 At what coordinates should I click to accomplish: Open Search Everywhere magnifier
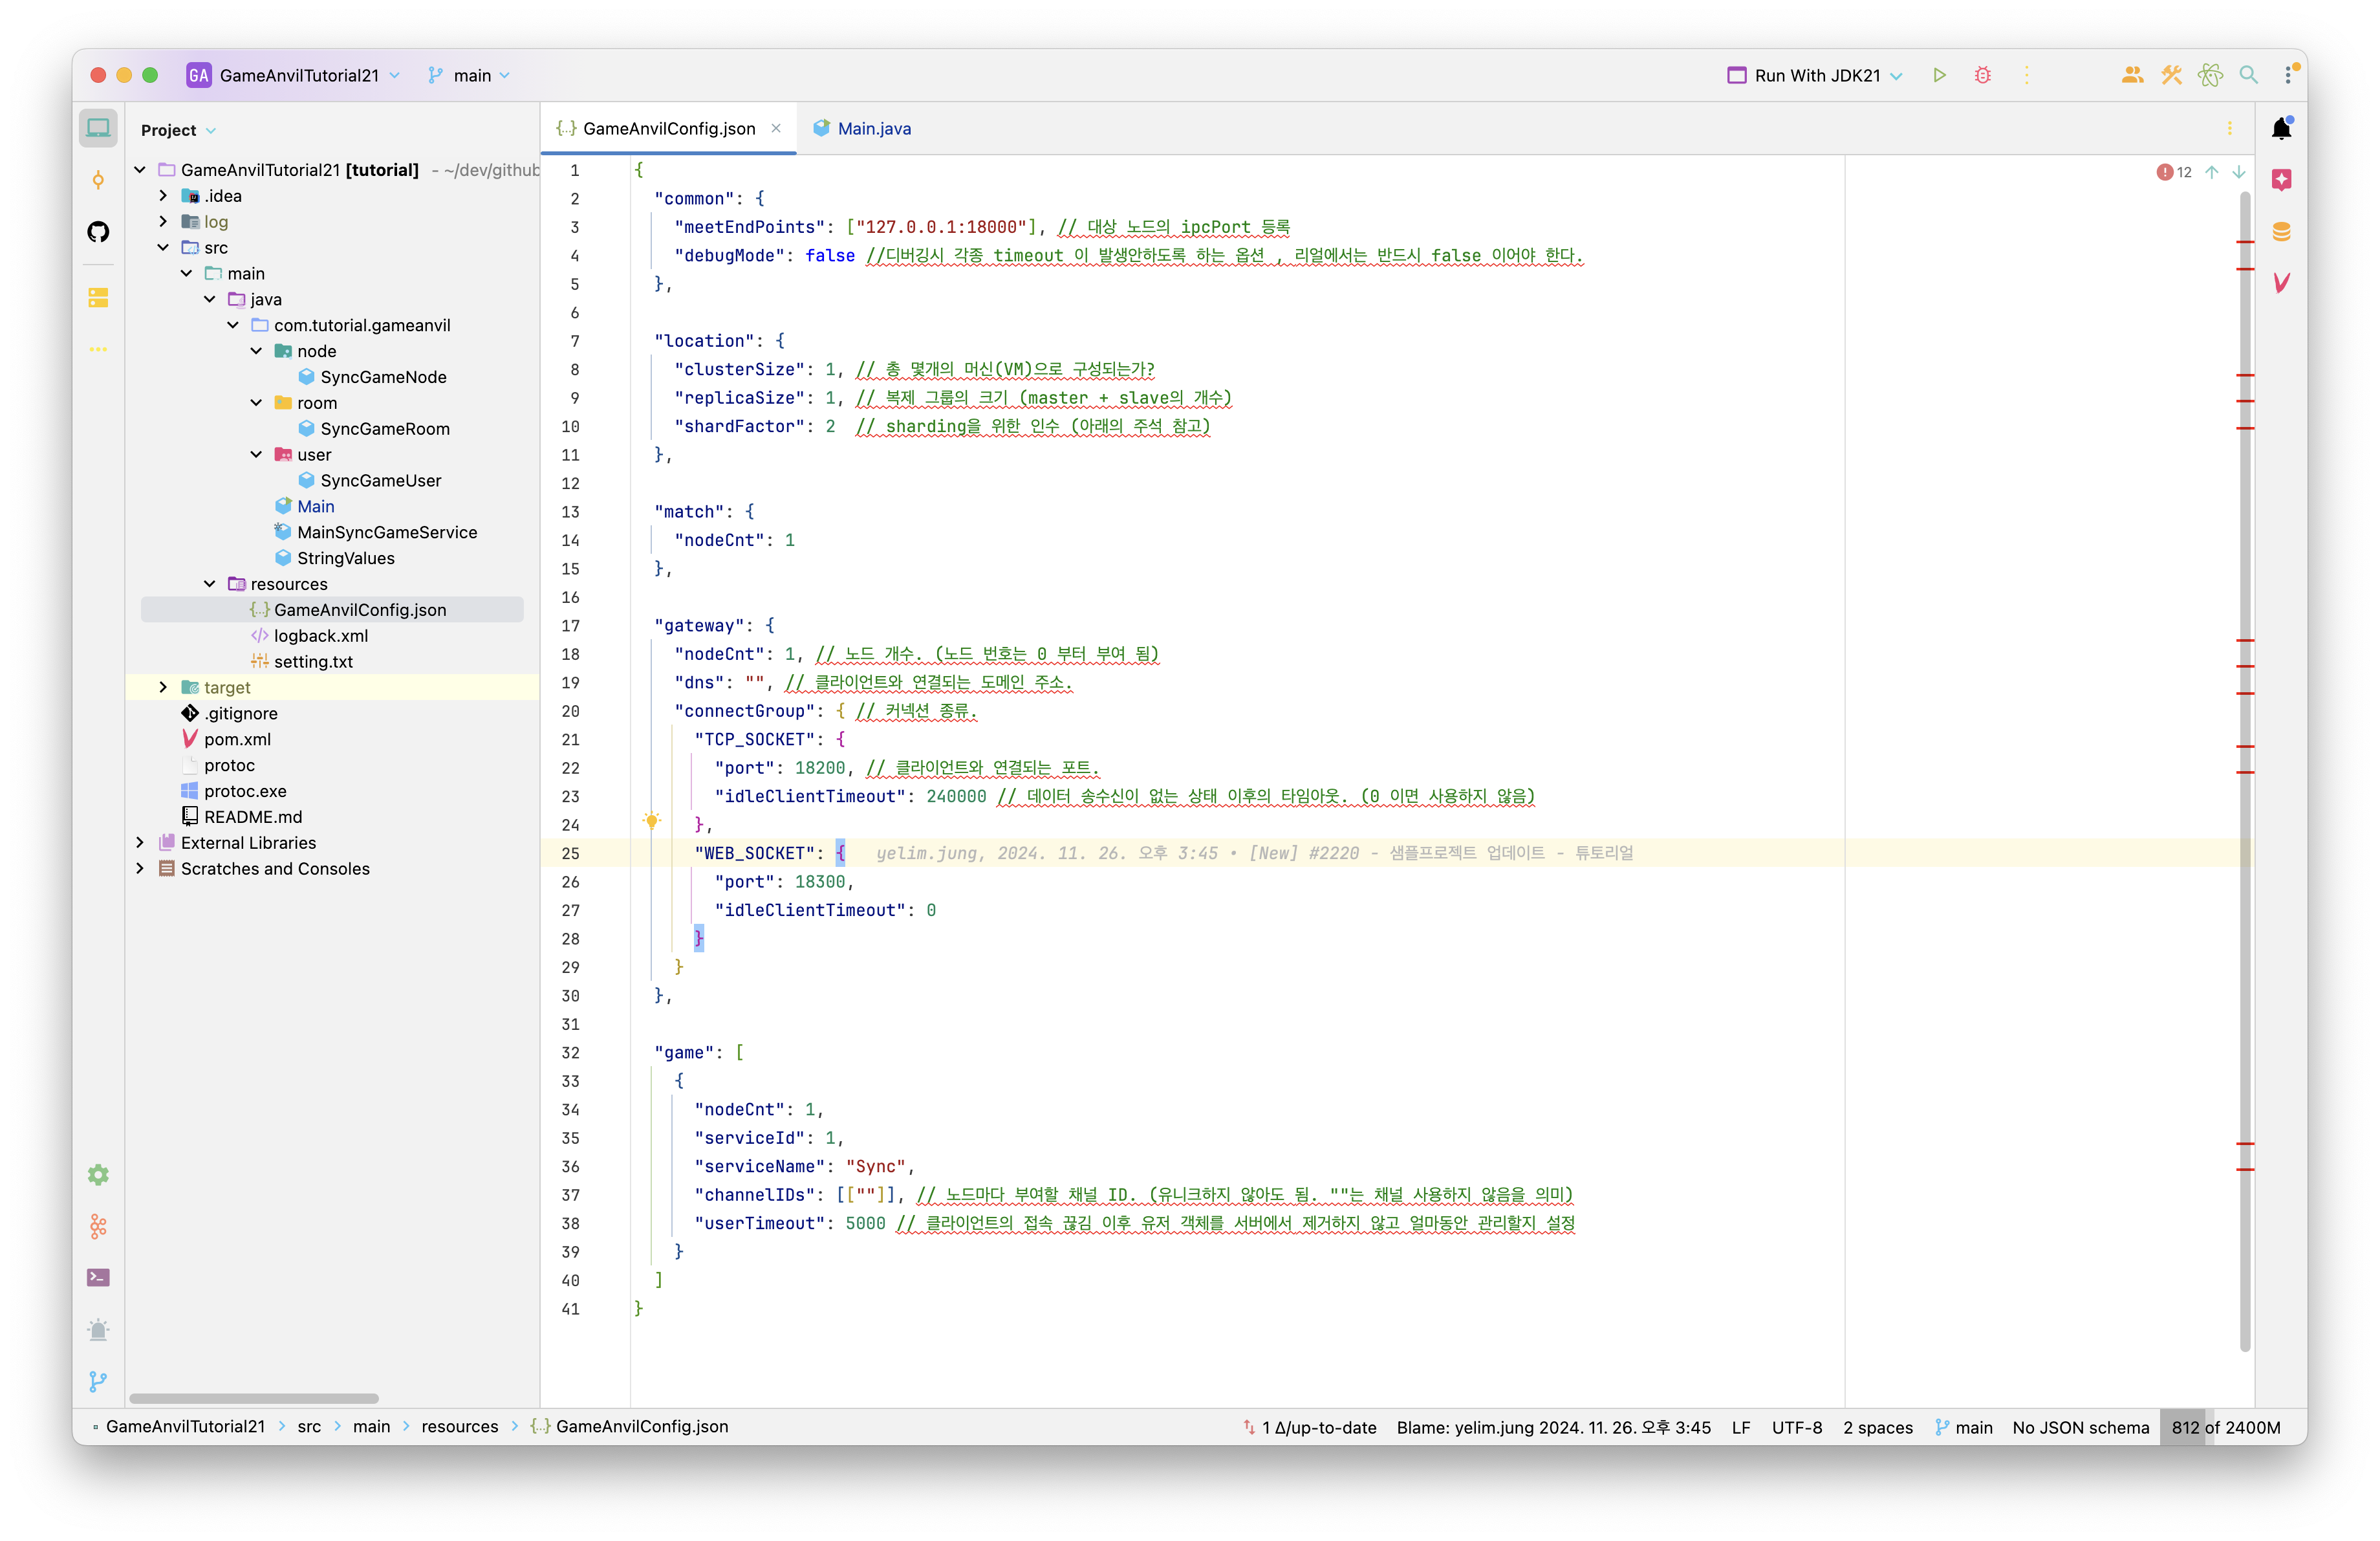click(x=2249, y=75)
